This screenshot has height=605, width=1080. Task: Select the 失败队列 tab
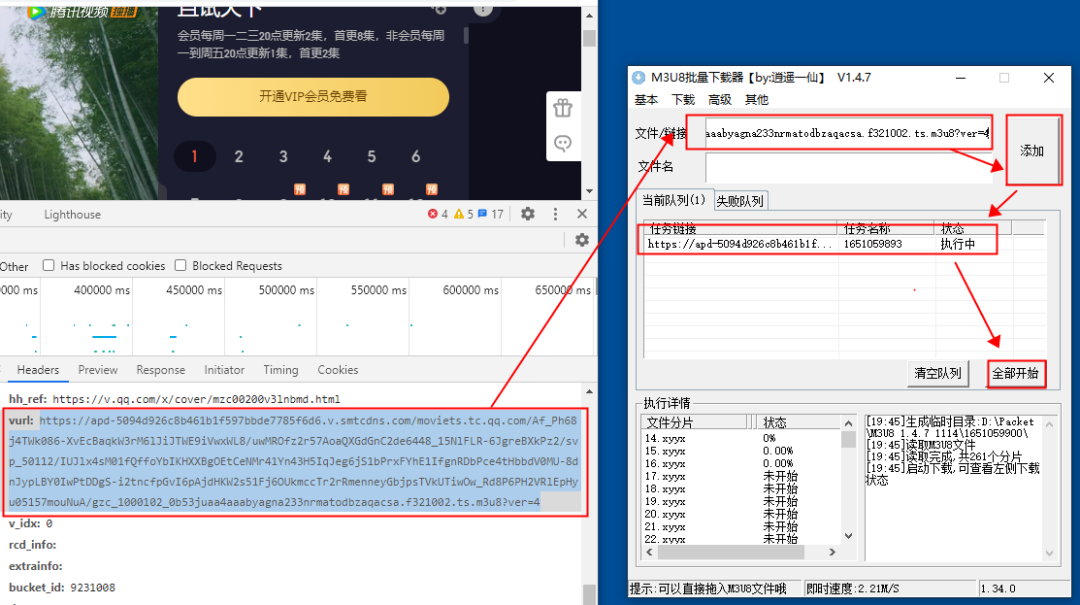click(740, 201)
